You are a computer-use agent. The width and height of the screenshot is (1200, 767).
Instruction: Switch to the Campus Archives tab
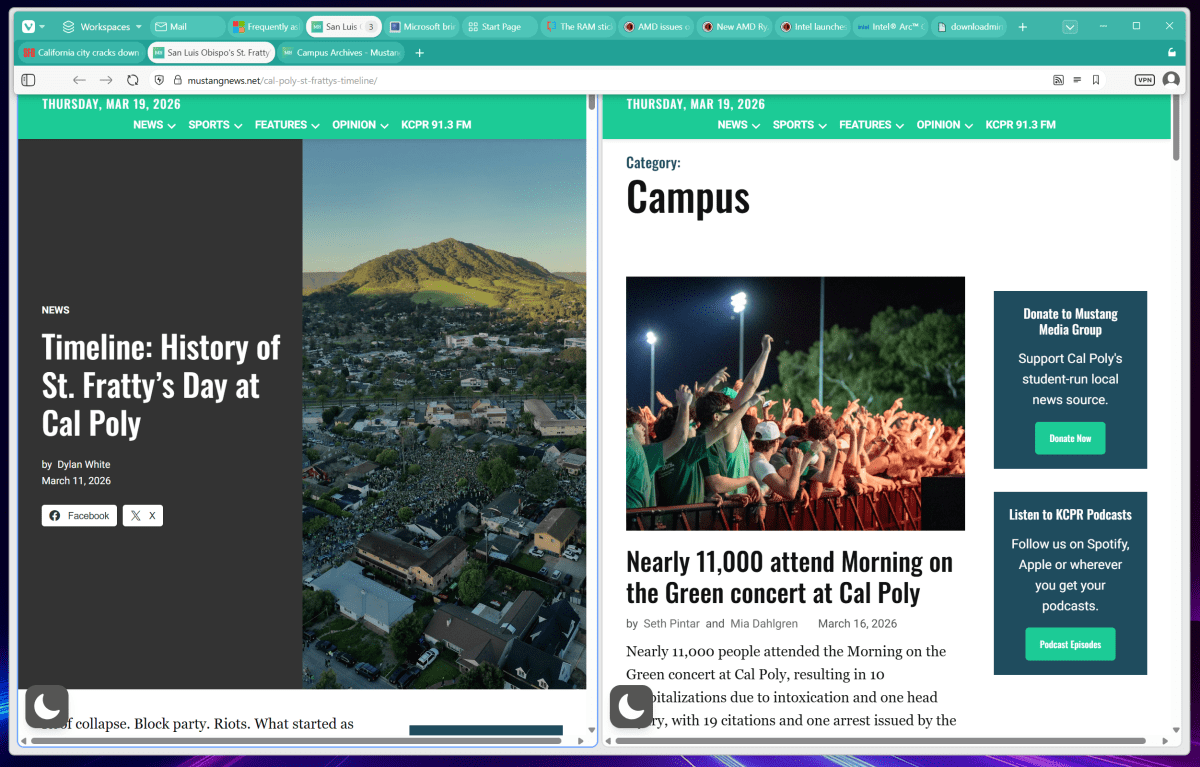pos(340,52)
